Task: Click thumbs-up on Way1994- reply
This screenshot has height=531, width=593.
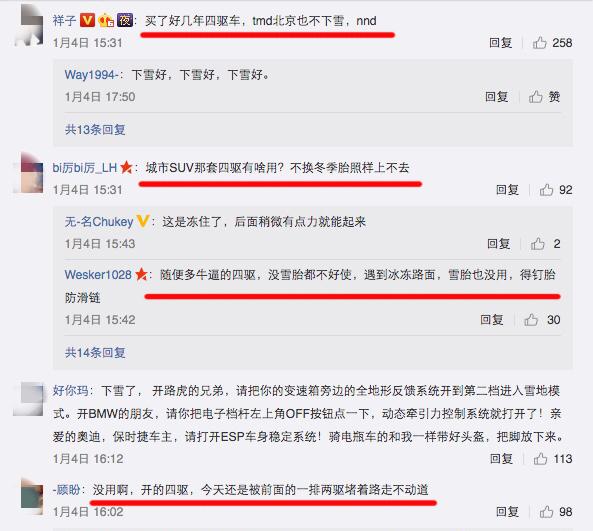Action: tap(536, 97)
